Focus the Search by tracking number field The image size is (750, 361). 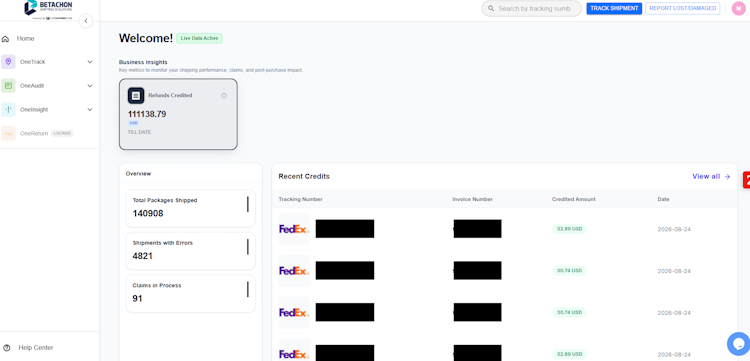[x=531, y=9]
